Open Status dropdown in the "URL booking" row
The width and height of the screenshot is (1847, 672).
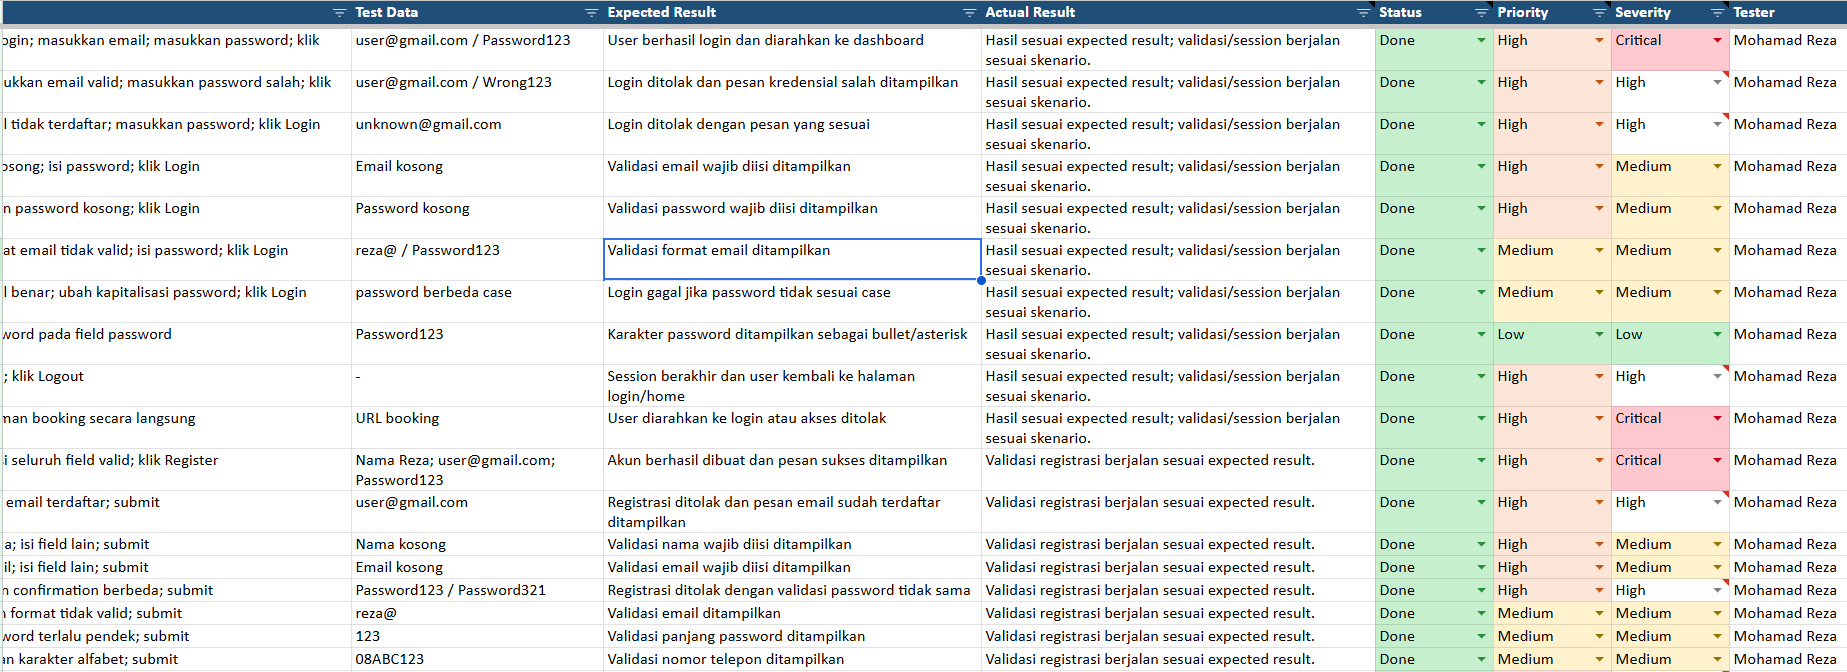coord(1481,419)
